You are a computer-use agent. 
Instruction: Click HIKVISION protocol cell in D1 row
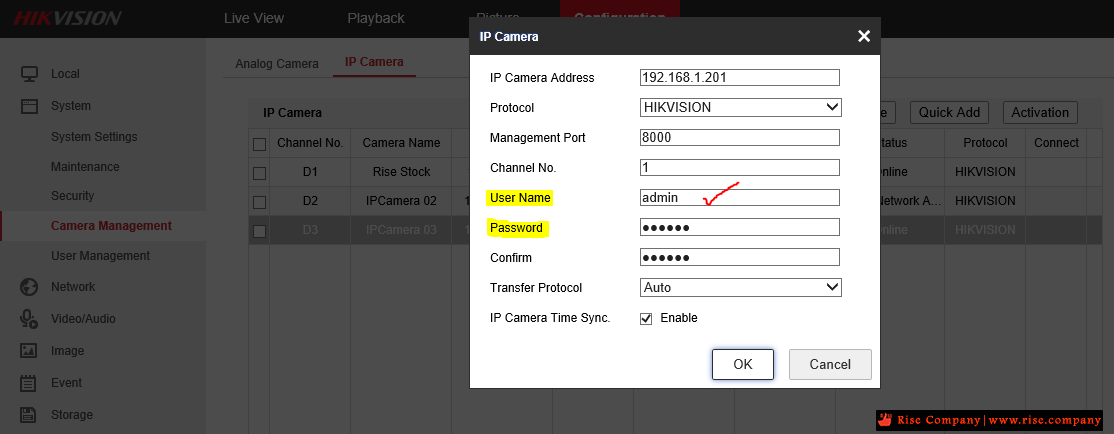pyautogui.click(x=985, y=172)
